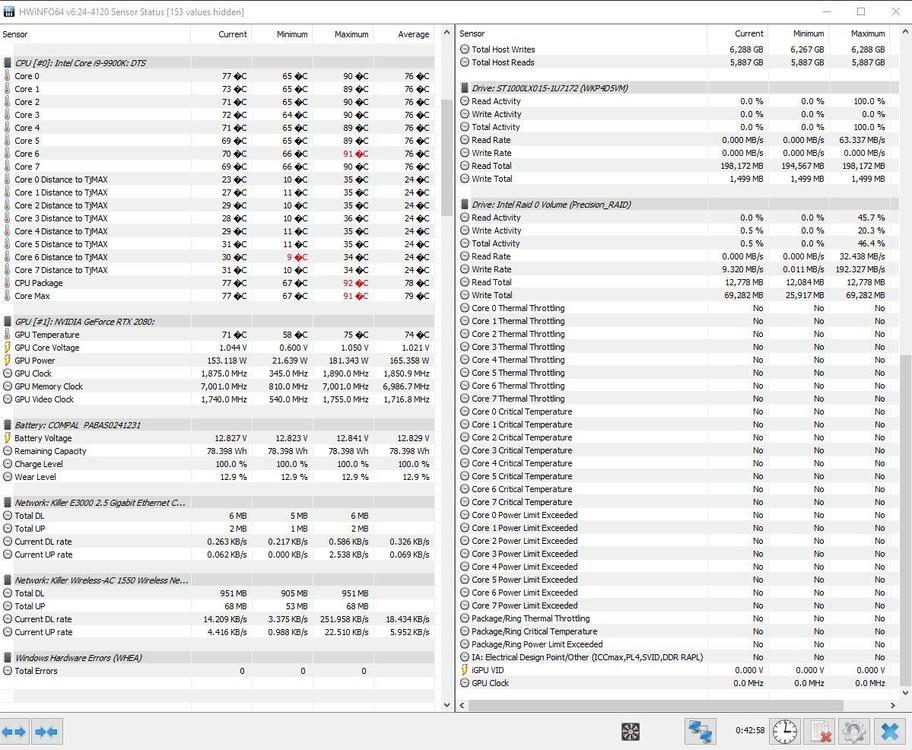Image resolution: width=912 pixels, height=750 pixels.
Task: Open the remote network monitoring icon
Action: 699,731
